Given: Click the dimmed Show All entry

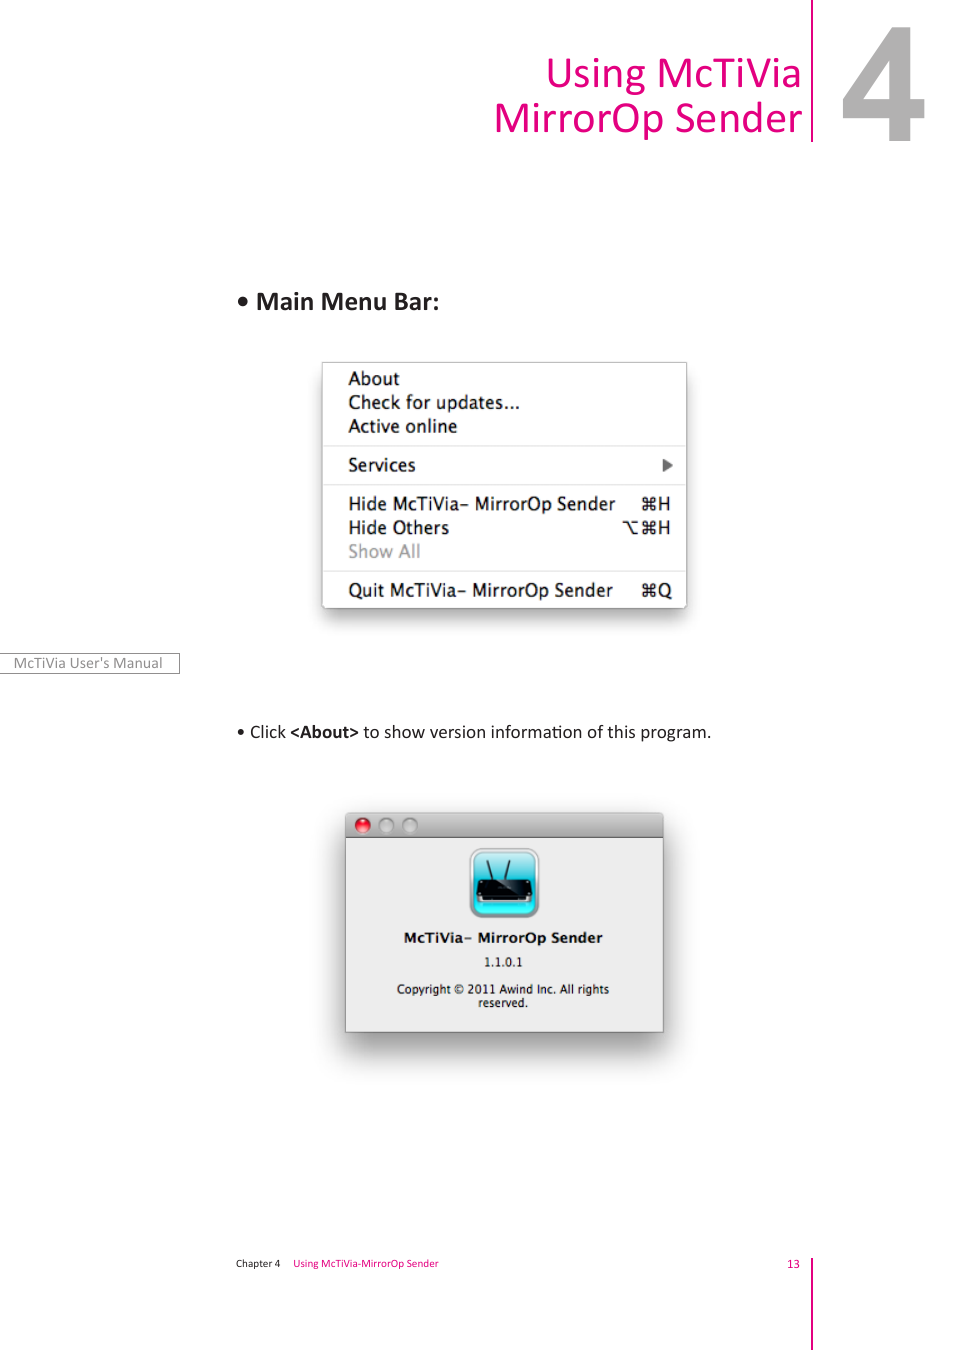Looking at the screenshot, I should tap(504, 552).
